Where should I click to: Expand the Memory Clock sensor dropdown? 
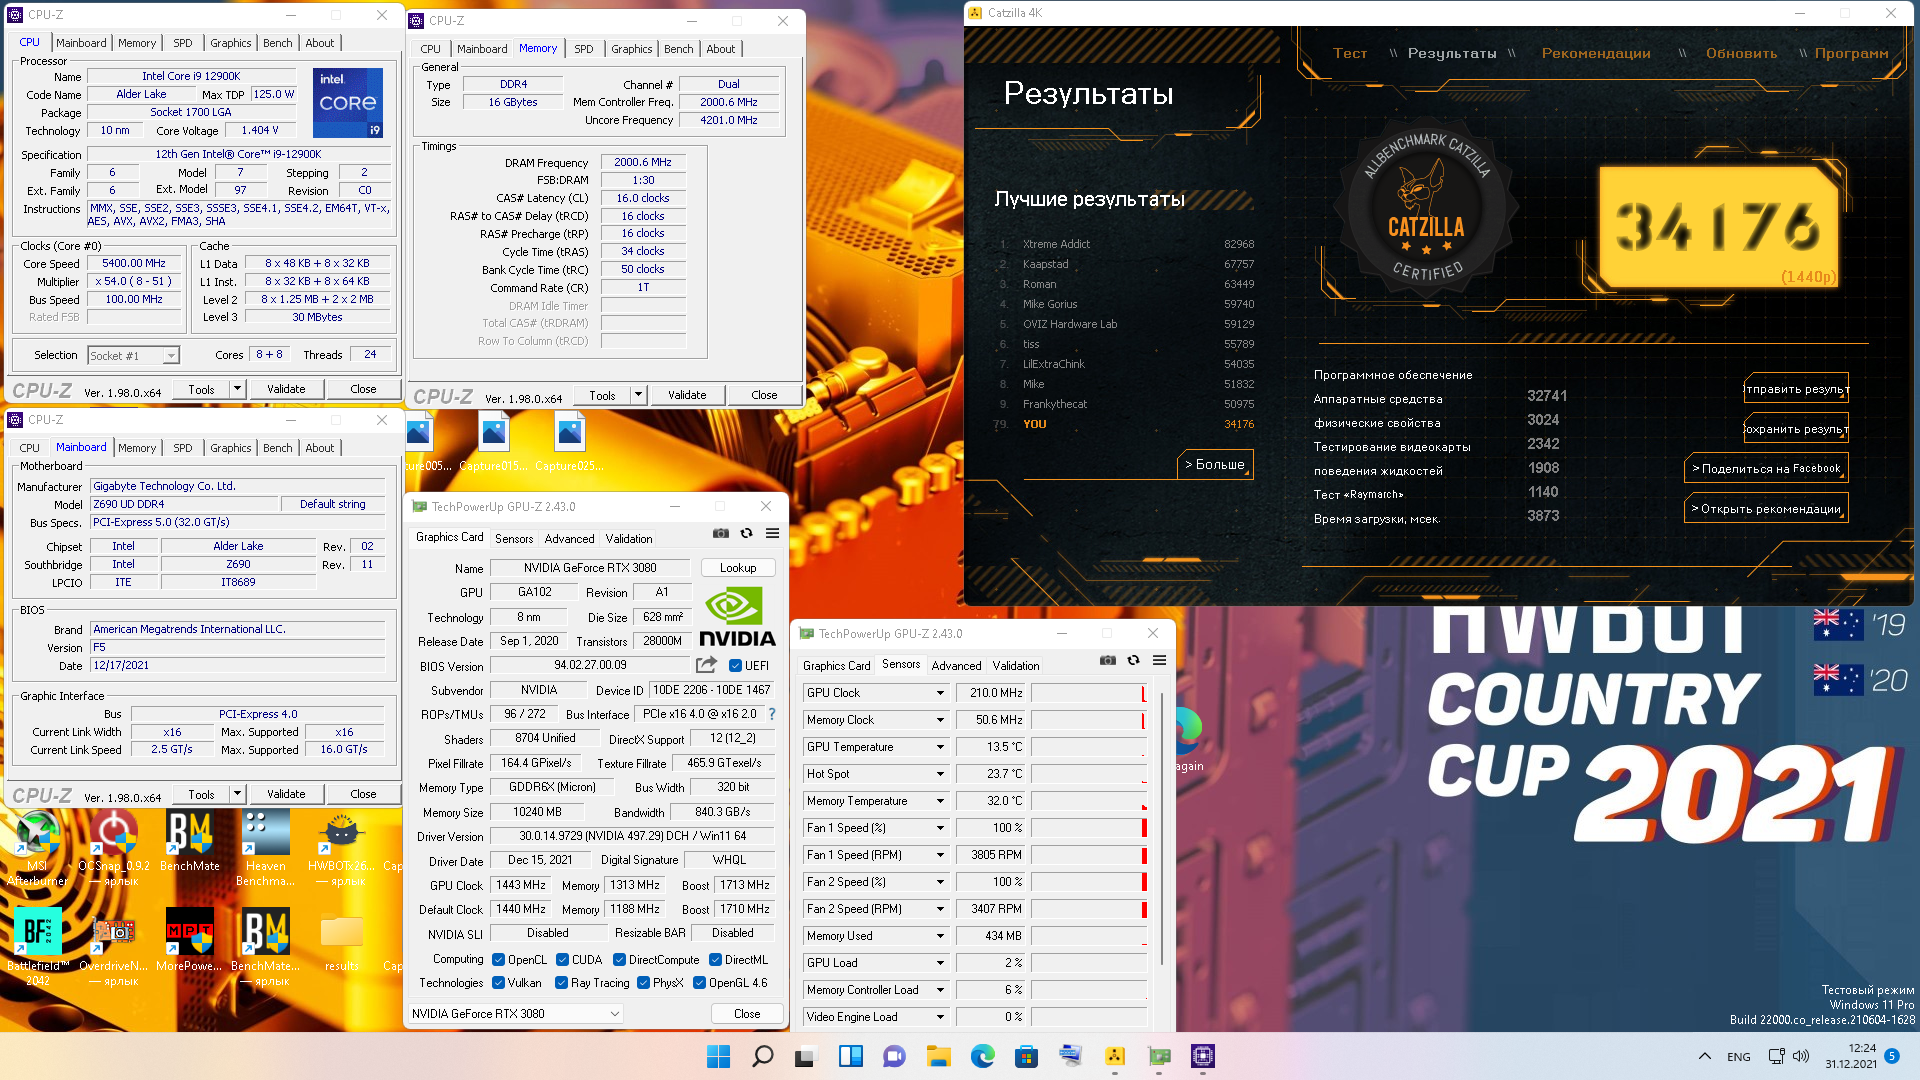click(939, 720)
